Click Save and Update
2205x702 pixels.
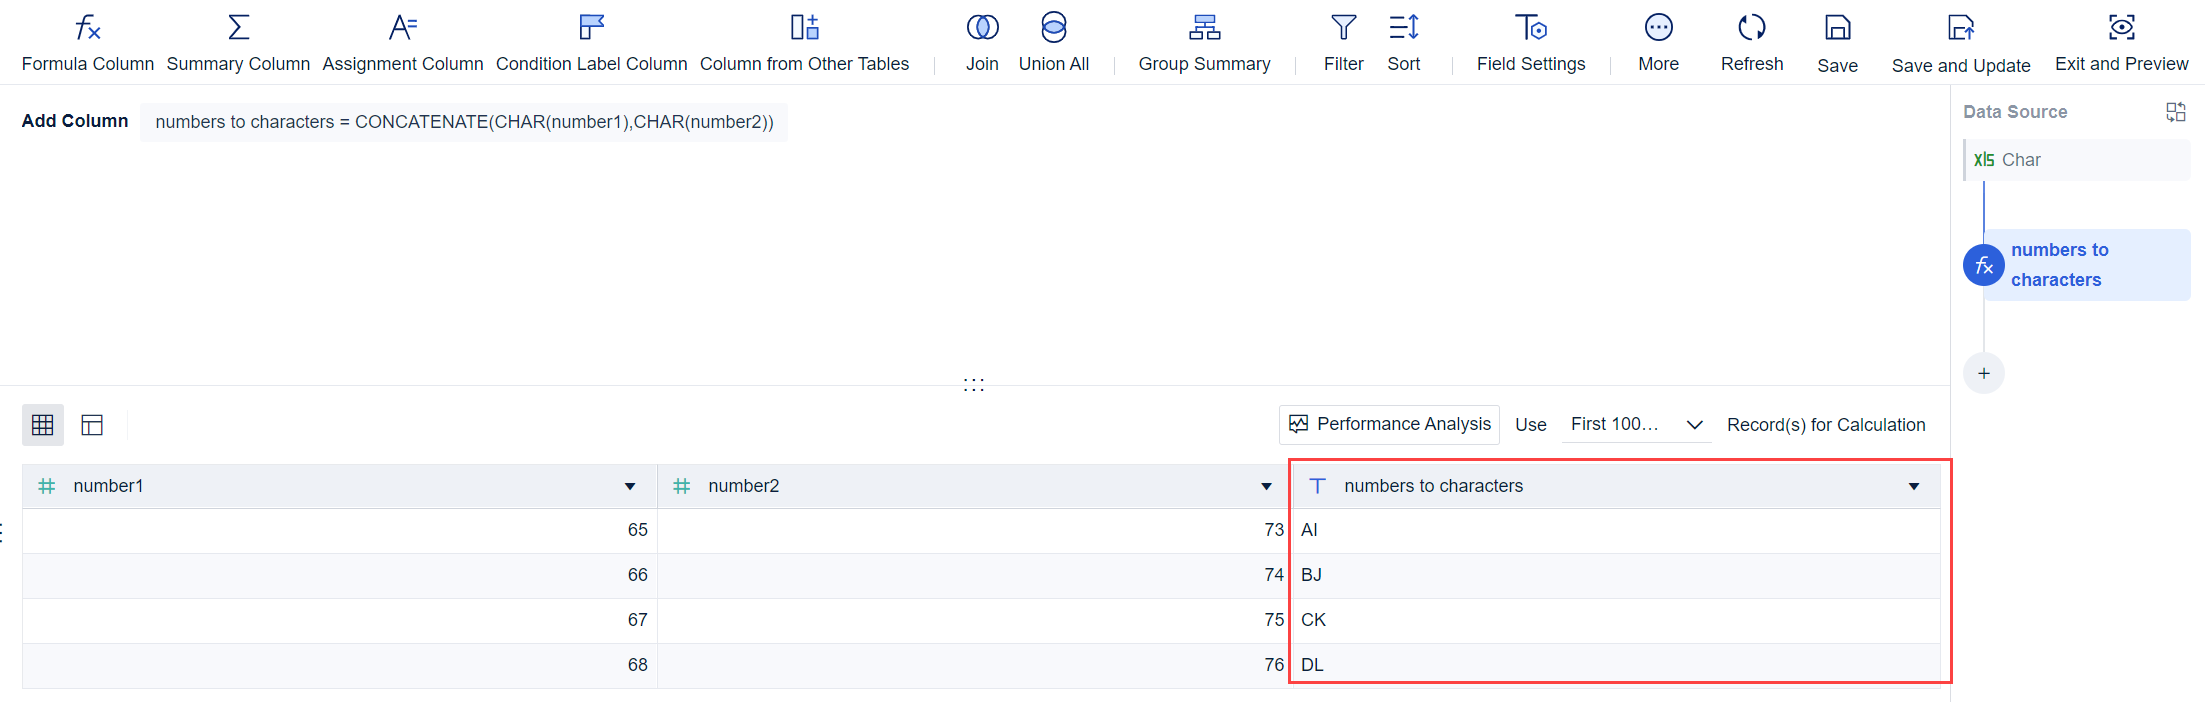[1960, 43]
